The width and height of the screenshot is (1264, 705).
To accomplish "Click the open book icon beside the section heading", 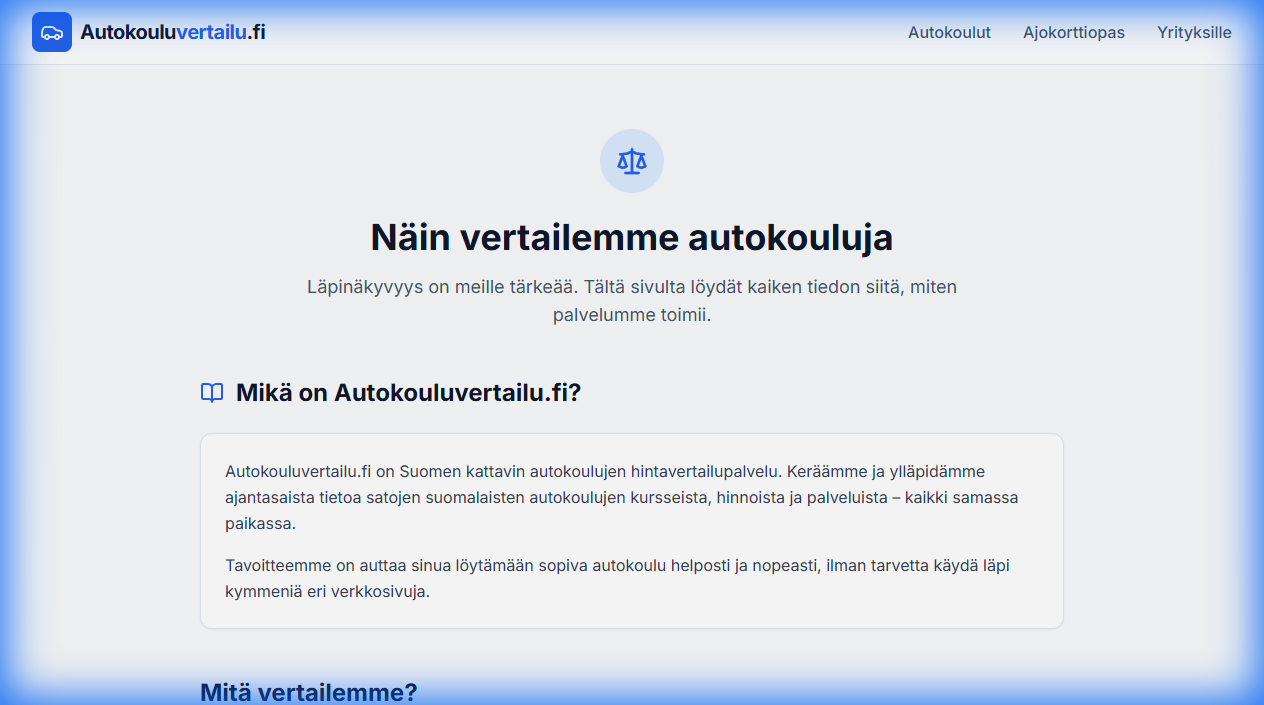I will (211, 393).
